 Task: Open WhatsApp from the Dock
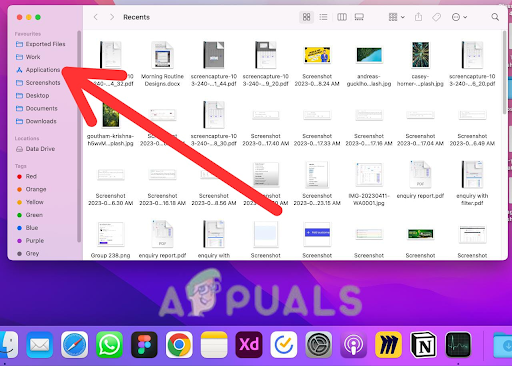click(109, 345)
